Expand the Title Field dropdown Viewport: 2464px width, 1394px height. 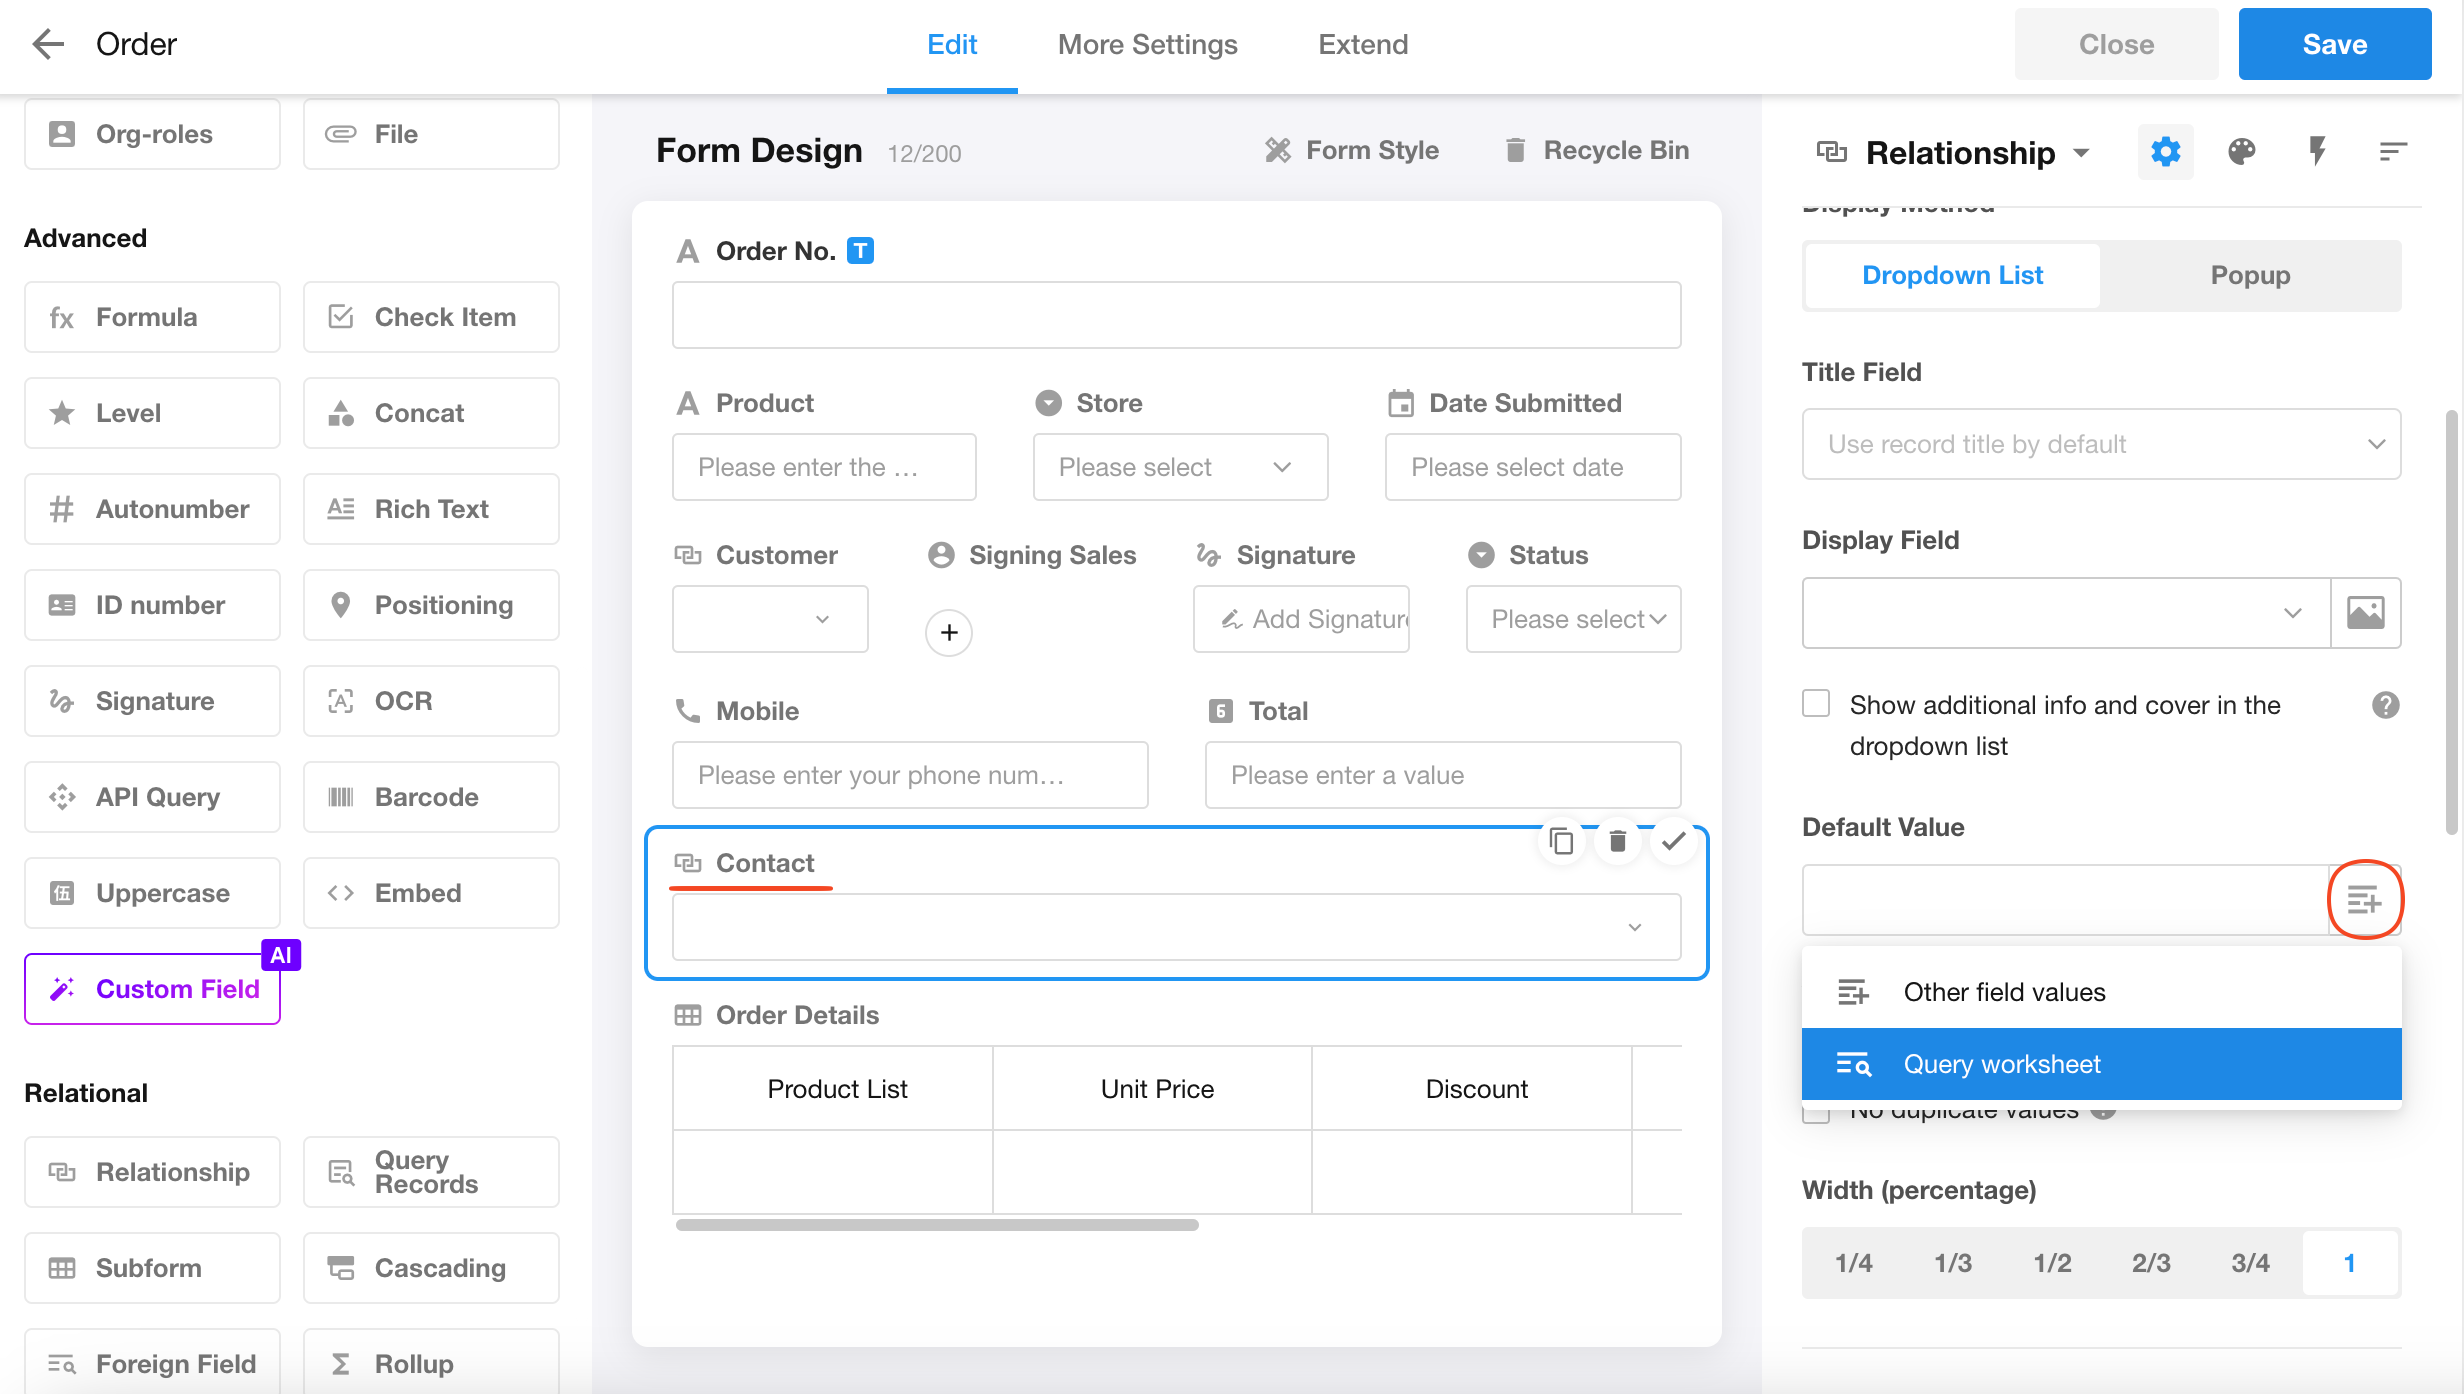tap(2100, 444)
